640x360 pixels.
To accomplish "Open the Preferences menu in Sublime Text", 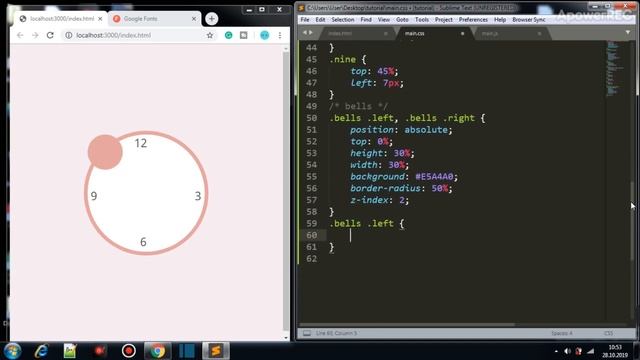I will 473,20.
